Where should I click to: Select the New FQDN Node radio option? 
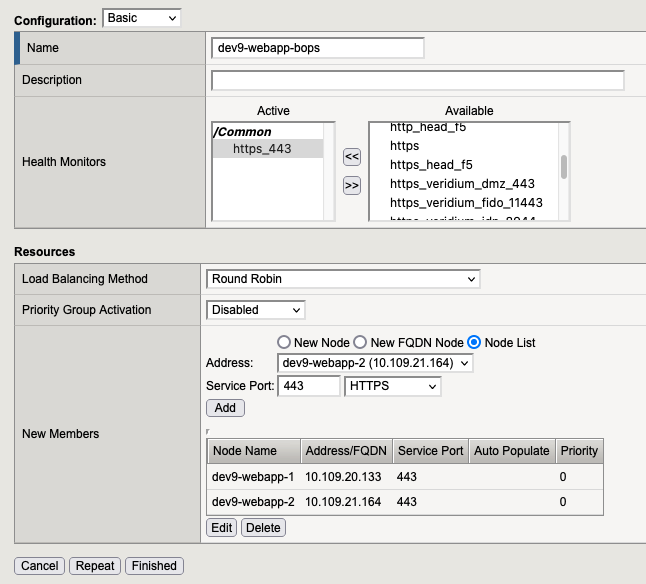361,342
